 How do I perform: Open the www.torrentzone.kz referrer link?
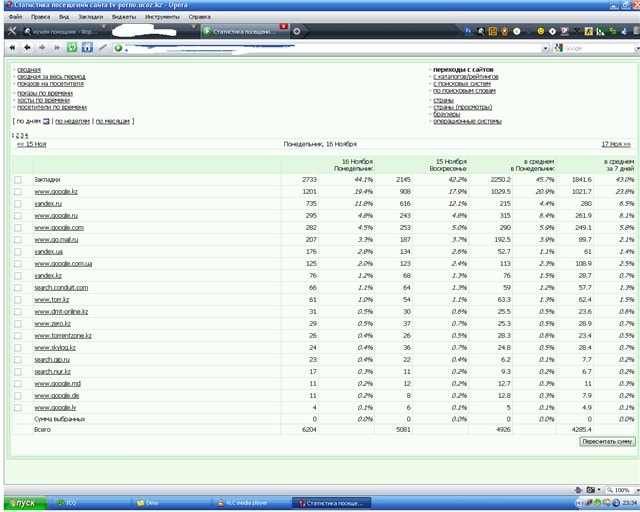pyautogui.click(x=63, y=336)
